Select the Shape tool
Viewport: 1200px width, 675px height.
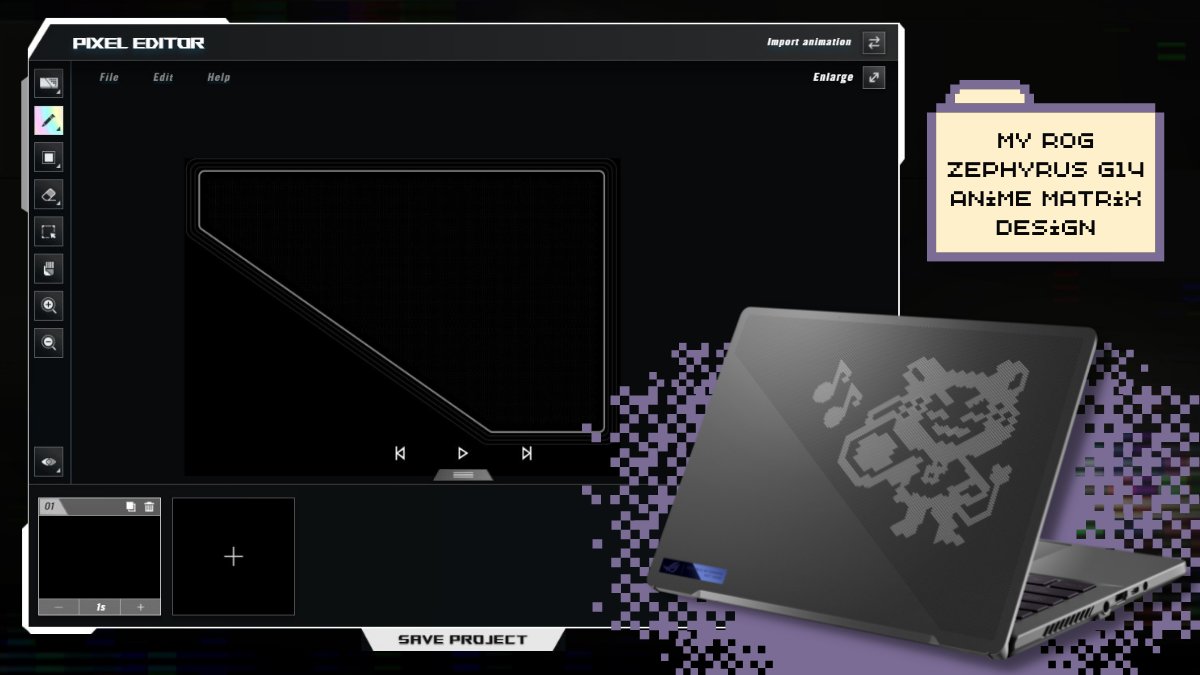tap(48, 158)
